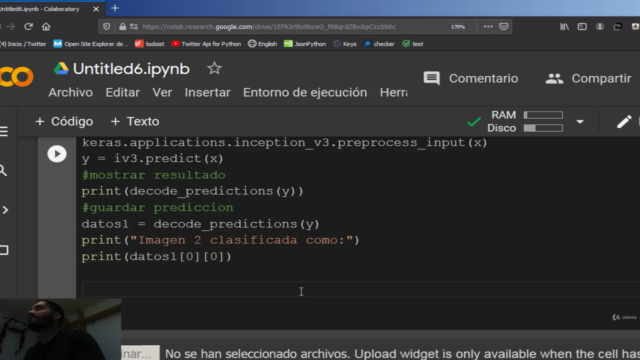640x360 pixels.
Task: Open the Firefox account icon
Action: [600, 27]
